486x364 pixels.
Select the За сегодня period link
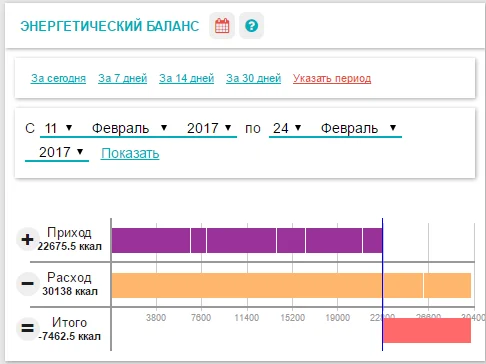[x=58, y=78]
